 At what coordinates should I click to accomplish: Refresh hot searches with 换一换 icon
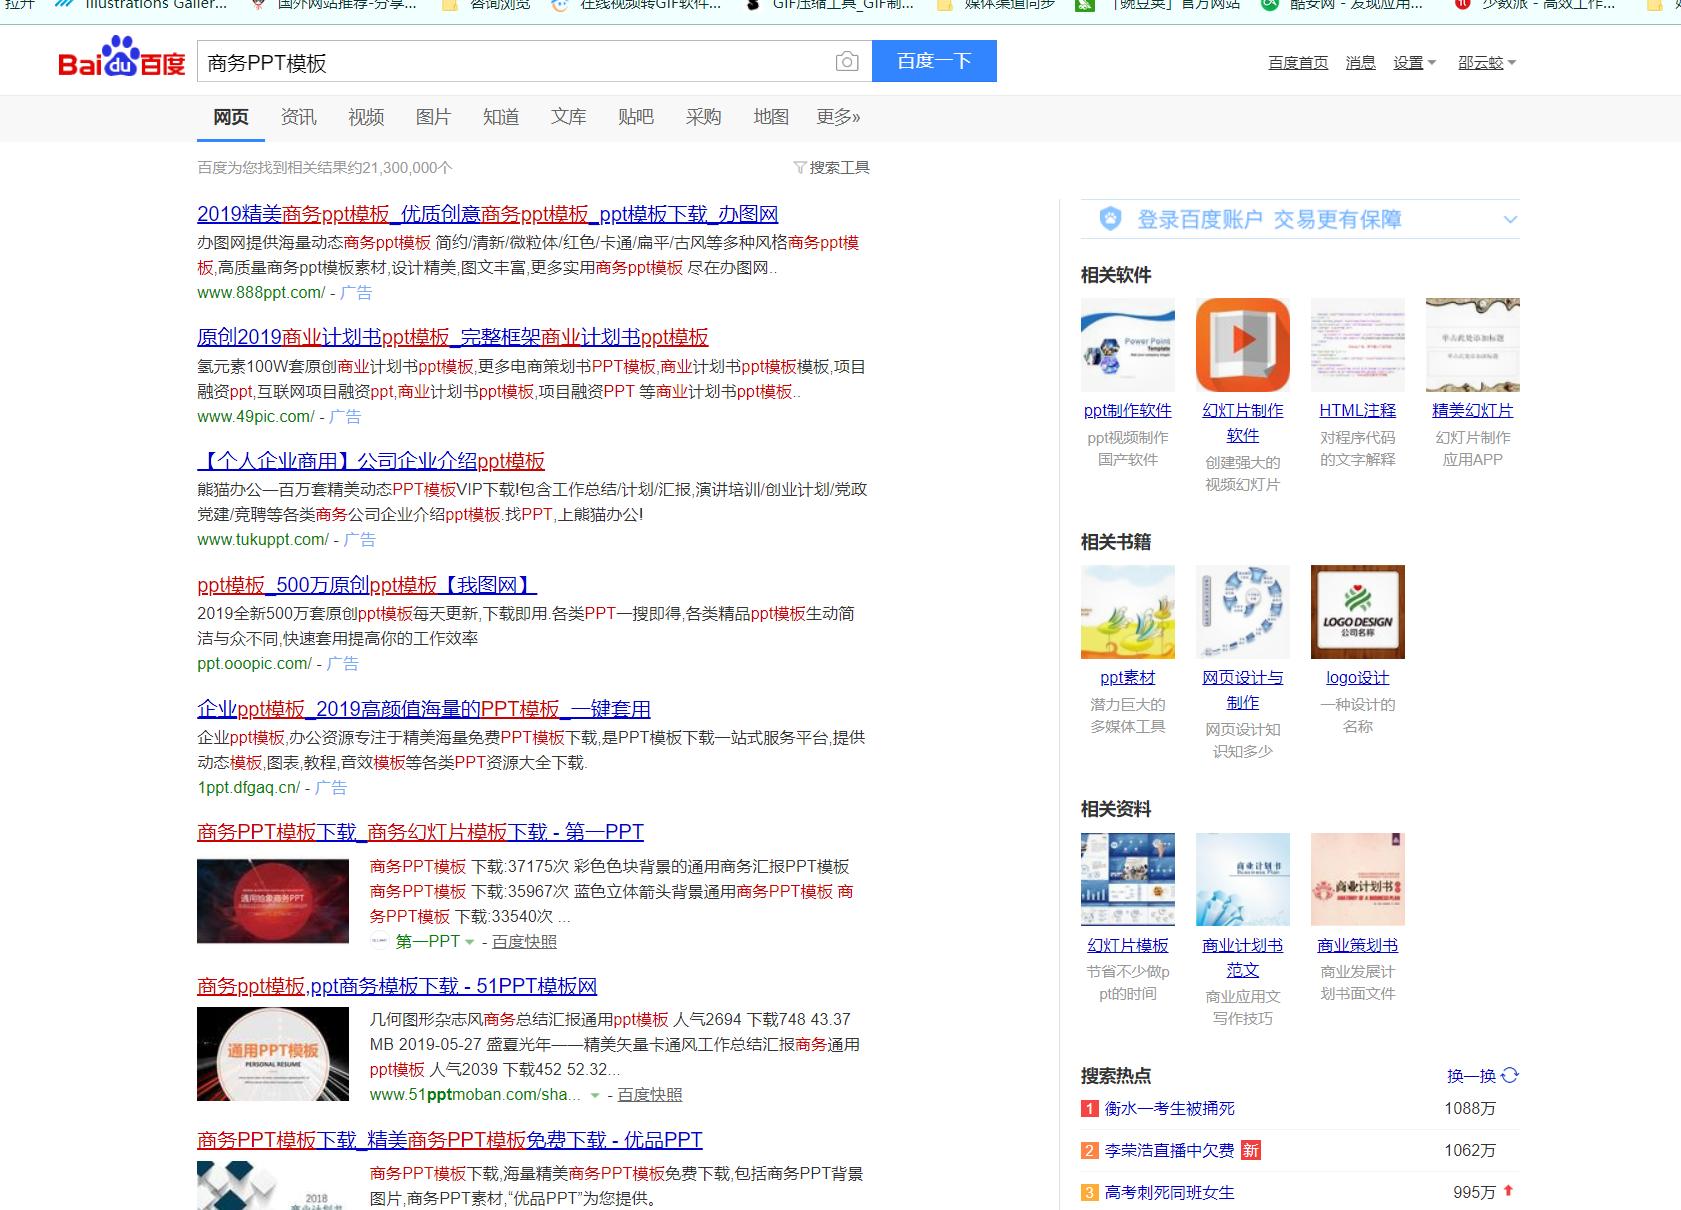click(x=1508, y=1077)
